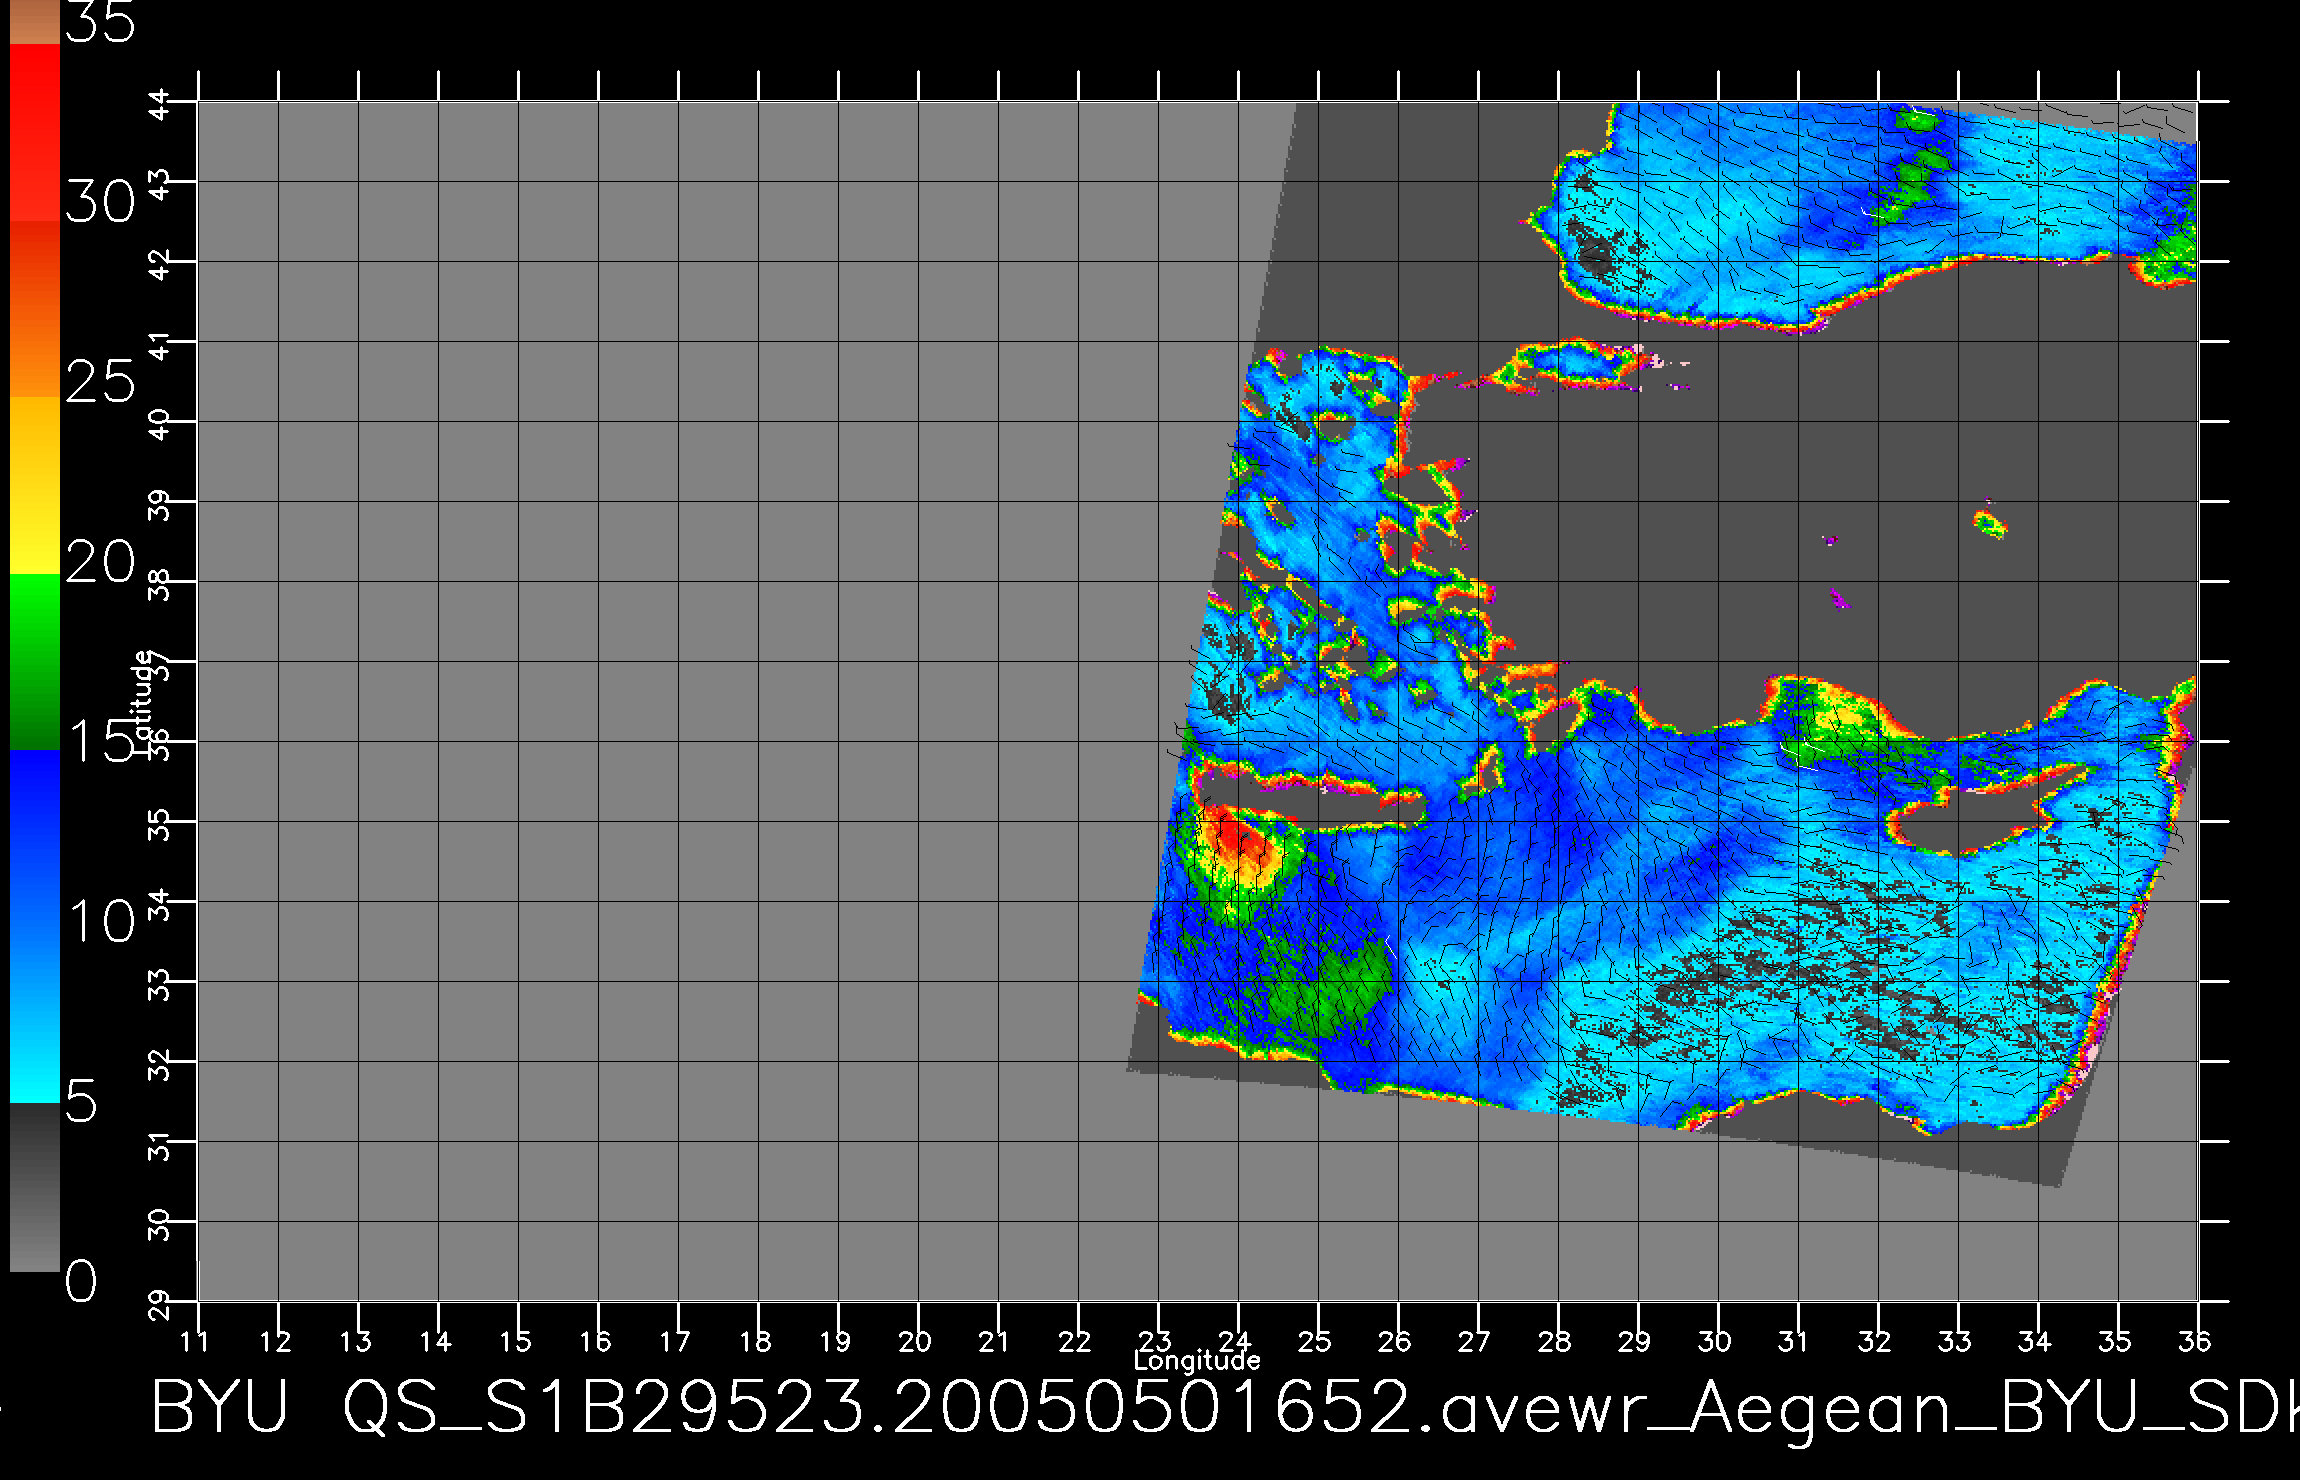Image resolution: width=2300 pixels, height=1480 pixels.
Task: Pick the orange band of the color bar
Action: tap(35, 310)
